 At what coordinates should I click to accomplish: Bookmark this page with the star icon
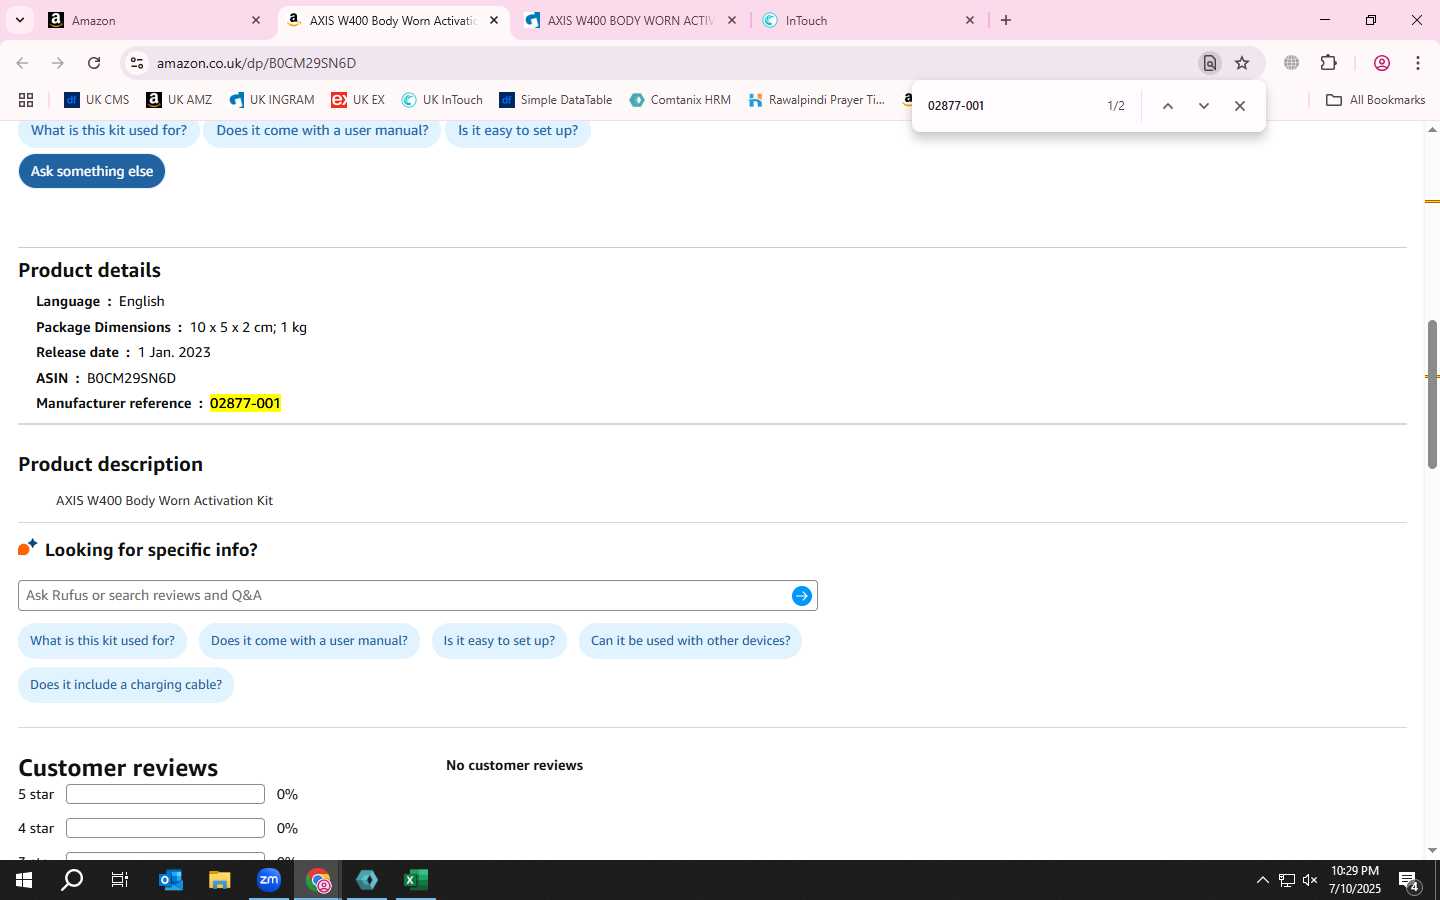(x=1242, y=63)
